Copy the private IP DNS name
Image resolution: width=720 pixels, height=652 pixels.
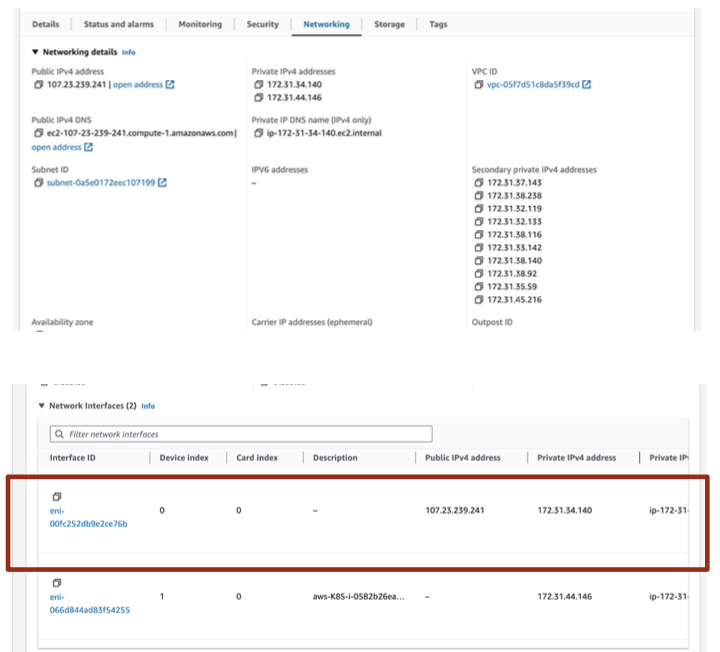coord(259,133)
